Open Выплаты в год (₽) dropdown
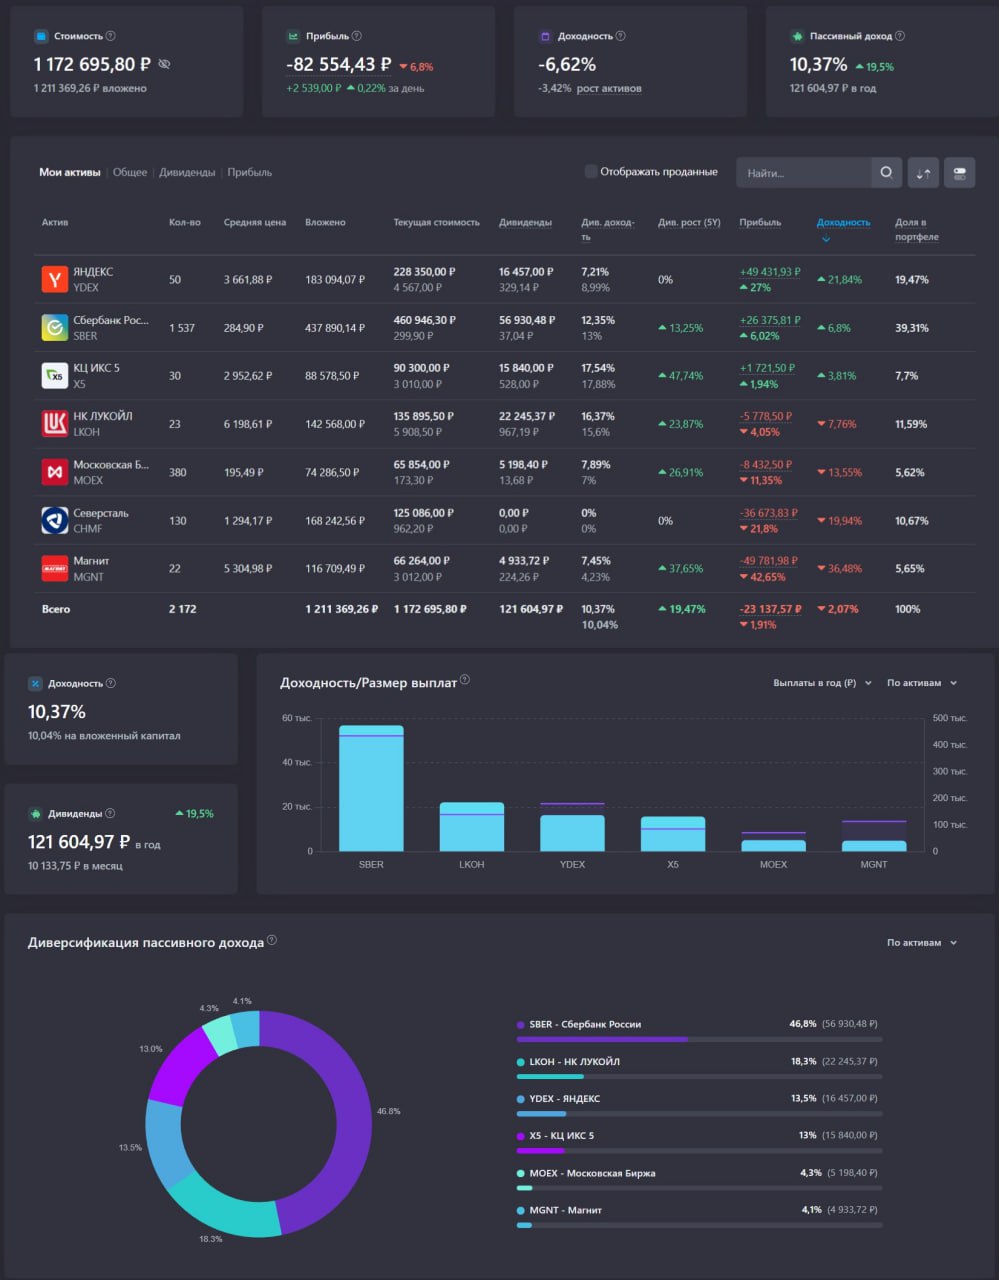The width and height of the screenshot is (999, 1280). (x=822, y=683)
